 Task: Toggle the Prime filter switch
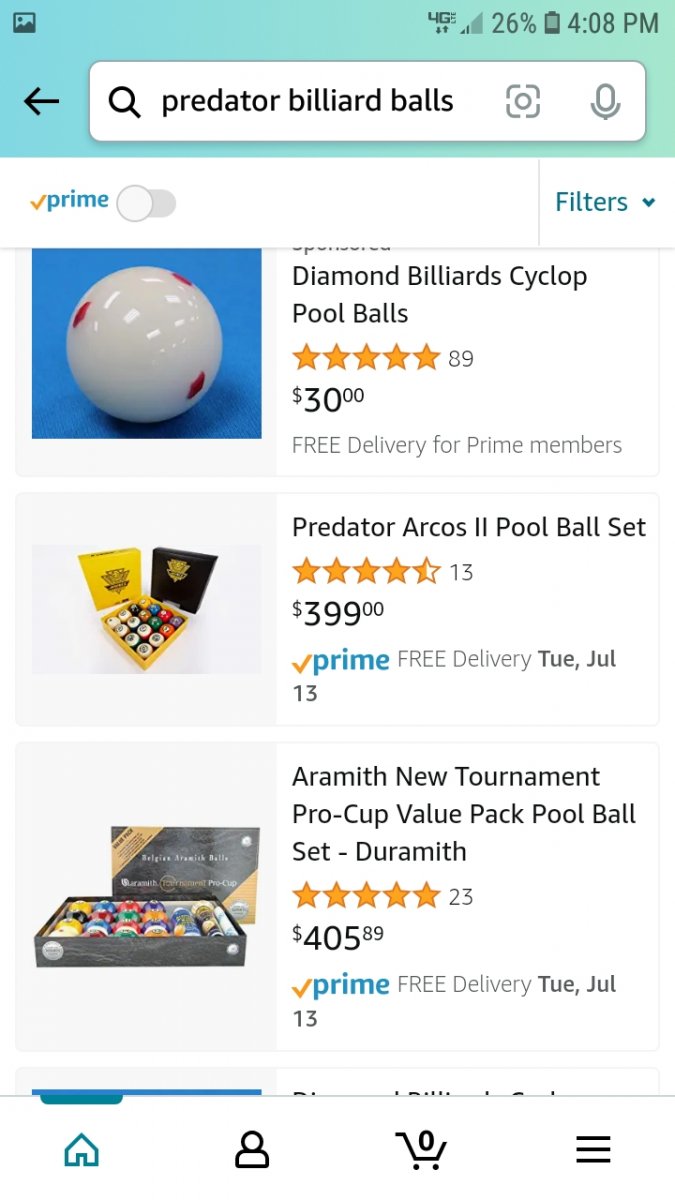coord(146,203)
